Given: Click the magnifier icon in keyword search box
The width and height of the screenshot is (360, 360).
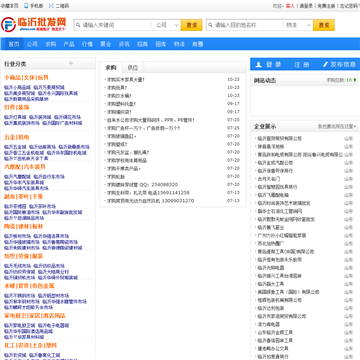Looking at the screenshot, I should [78, 25].
